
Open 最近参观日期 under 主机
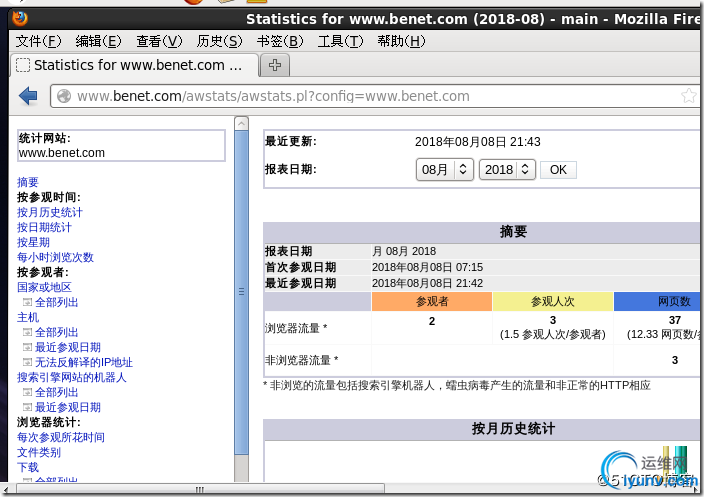tap(68, 347)
